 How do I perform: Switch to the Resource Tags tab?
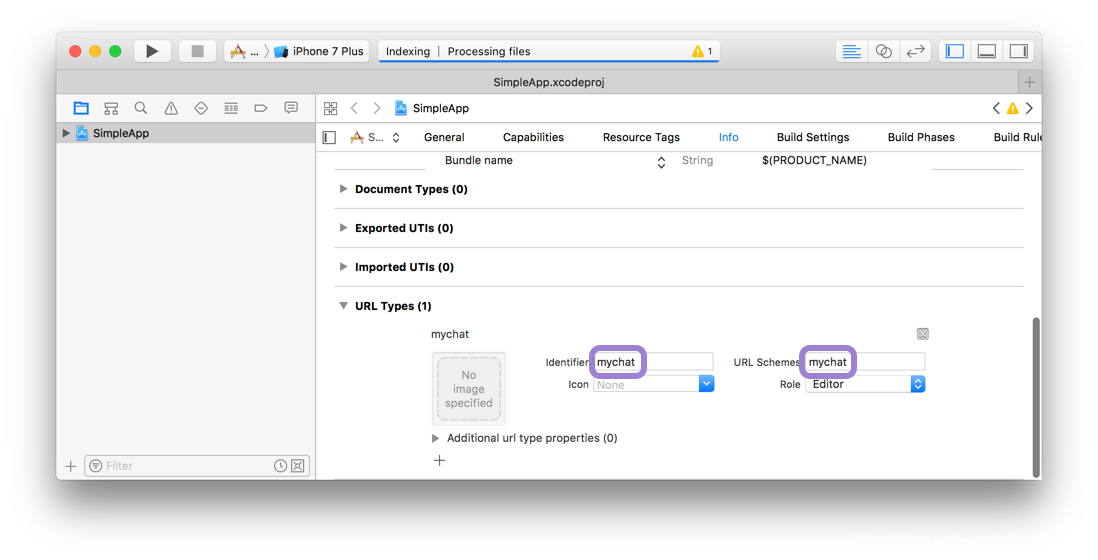[641, 137]
